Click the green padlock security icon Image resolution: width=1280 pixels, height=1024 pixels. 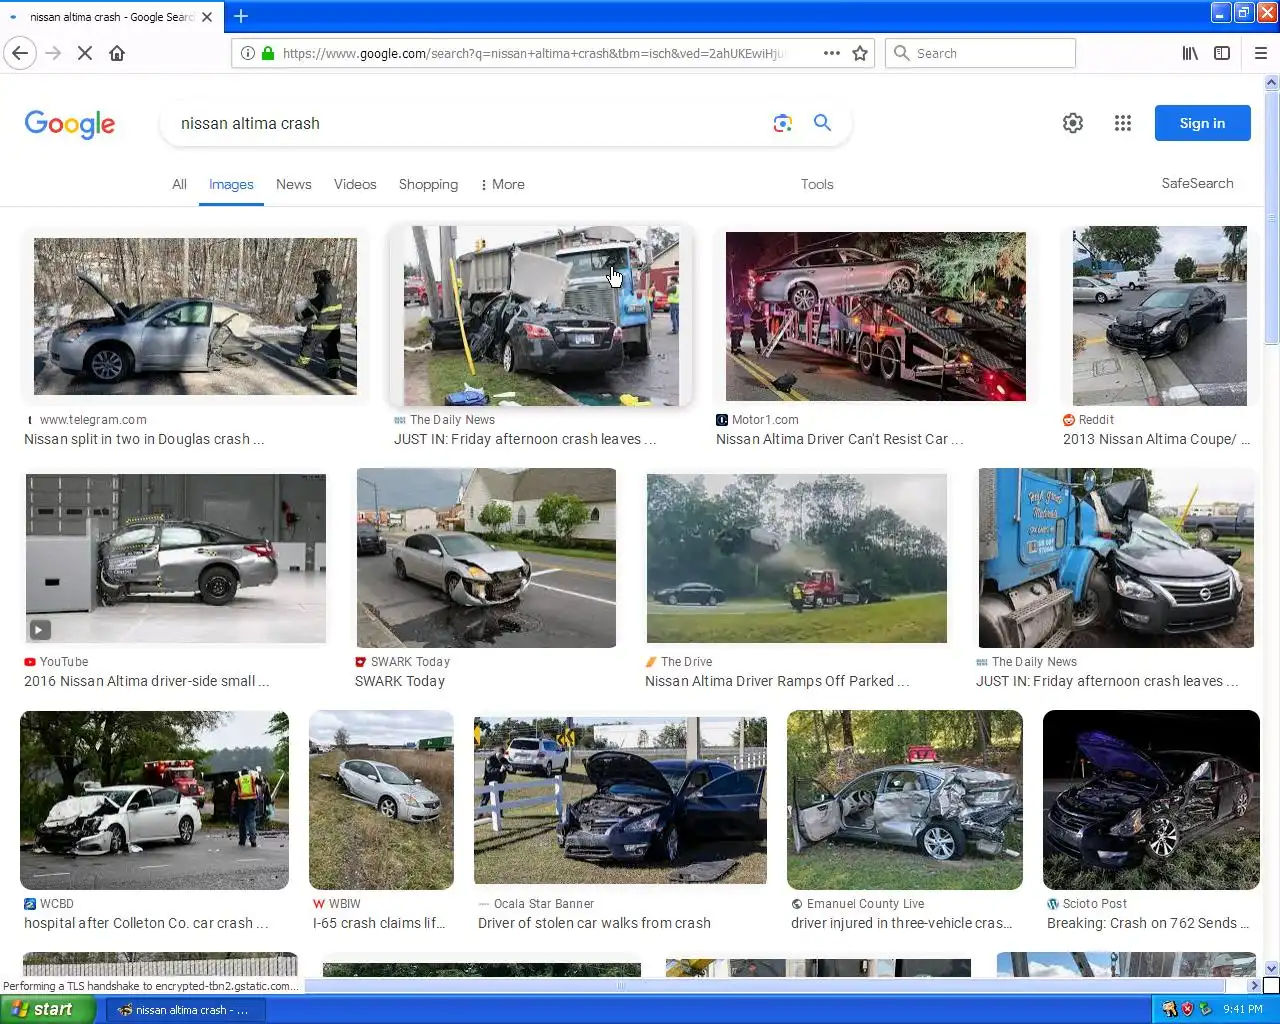tap(268, 53)
